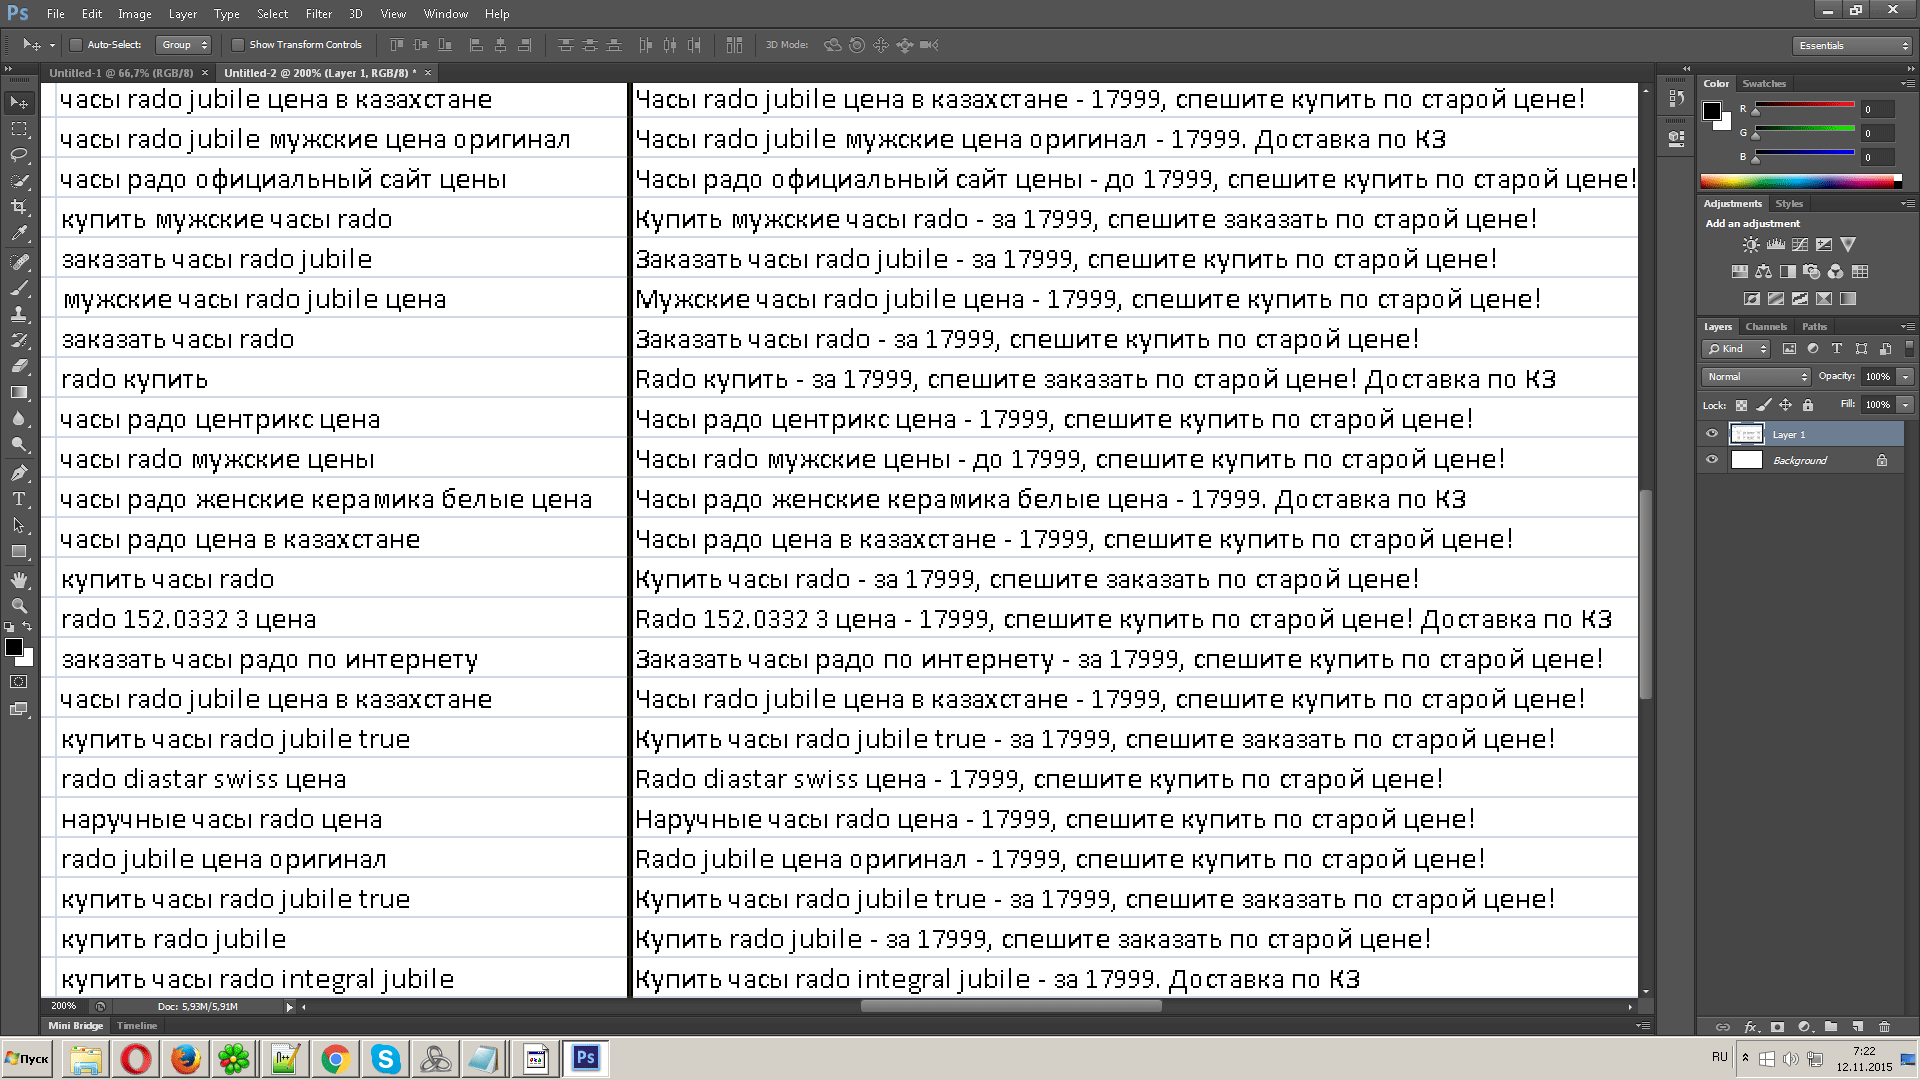Select the Gradient tool
Screen dimensions: 1920x1080
(19, 392)
